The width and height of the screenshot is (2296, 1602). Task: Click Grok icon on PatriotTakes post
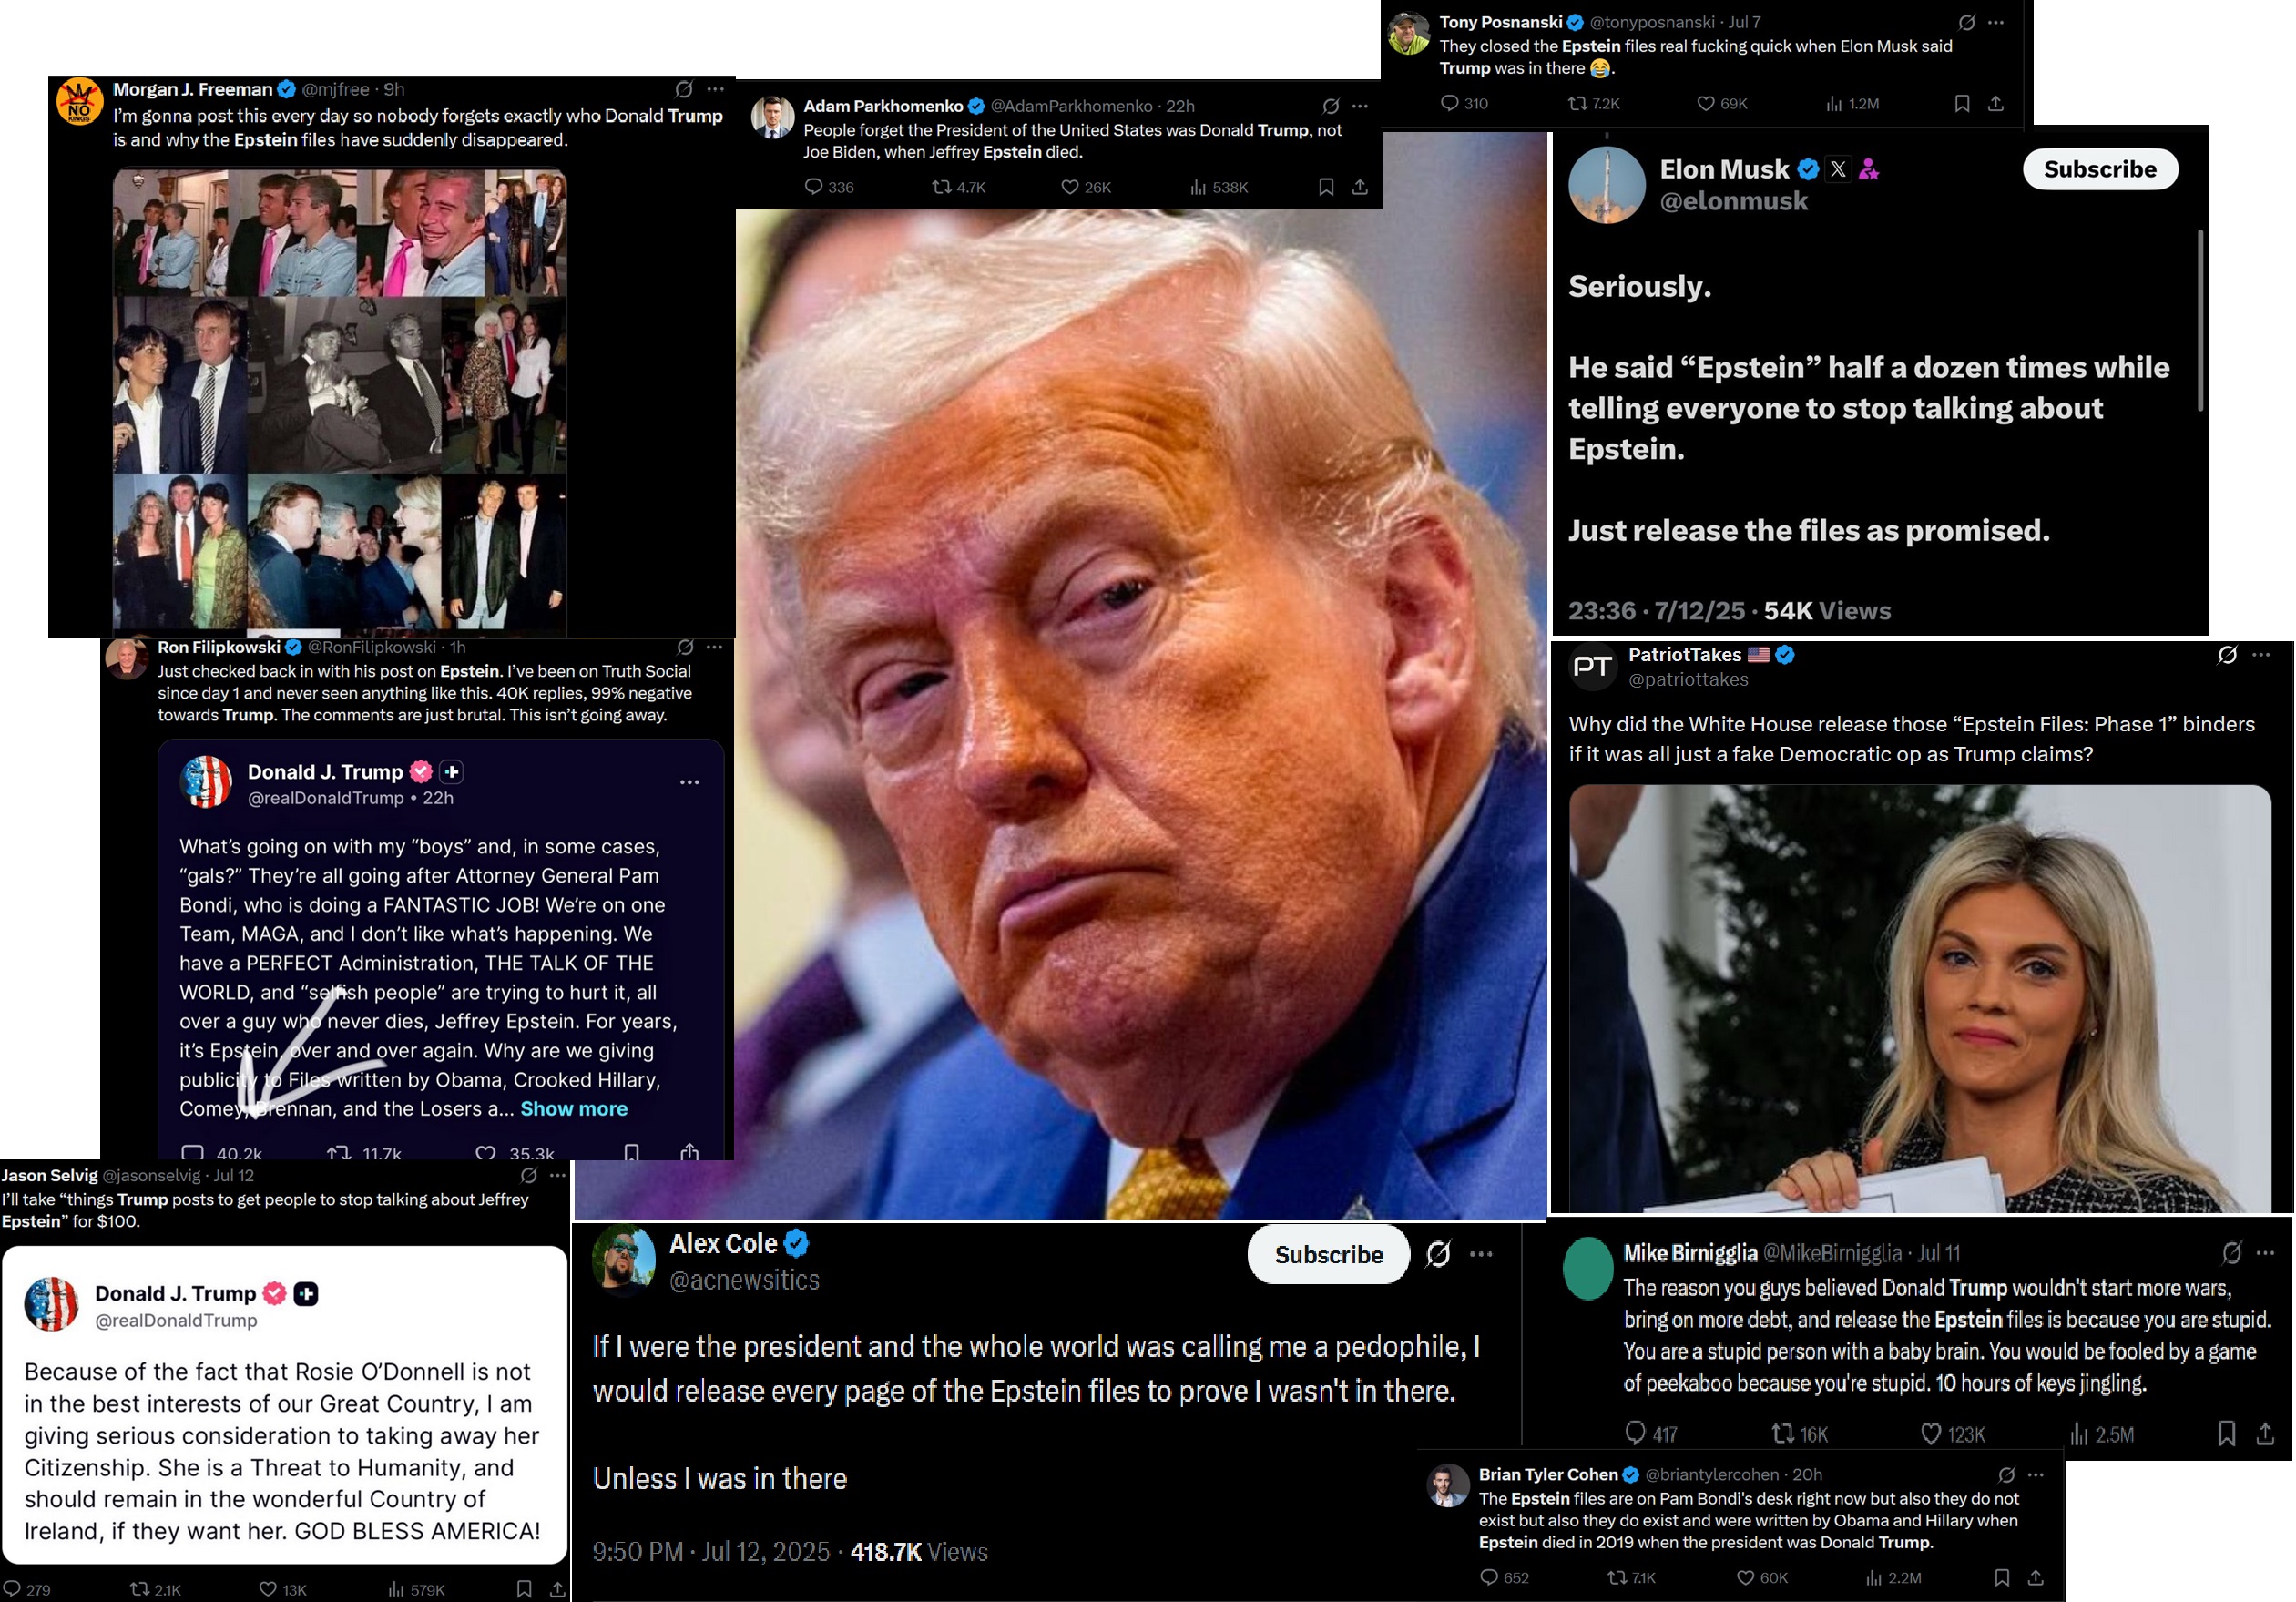(x=2227, y=655)
